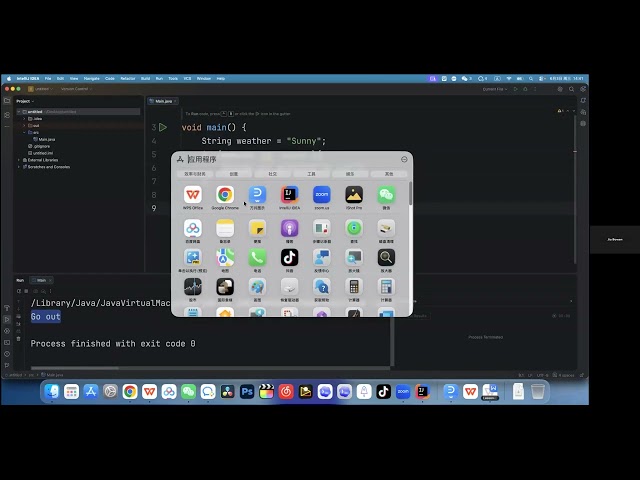The height and width of the screenshot is (480, 640).
Task: Open Notifications bell in right IntelliJ sidebar
Action: coord(583,100)
